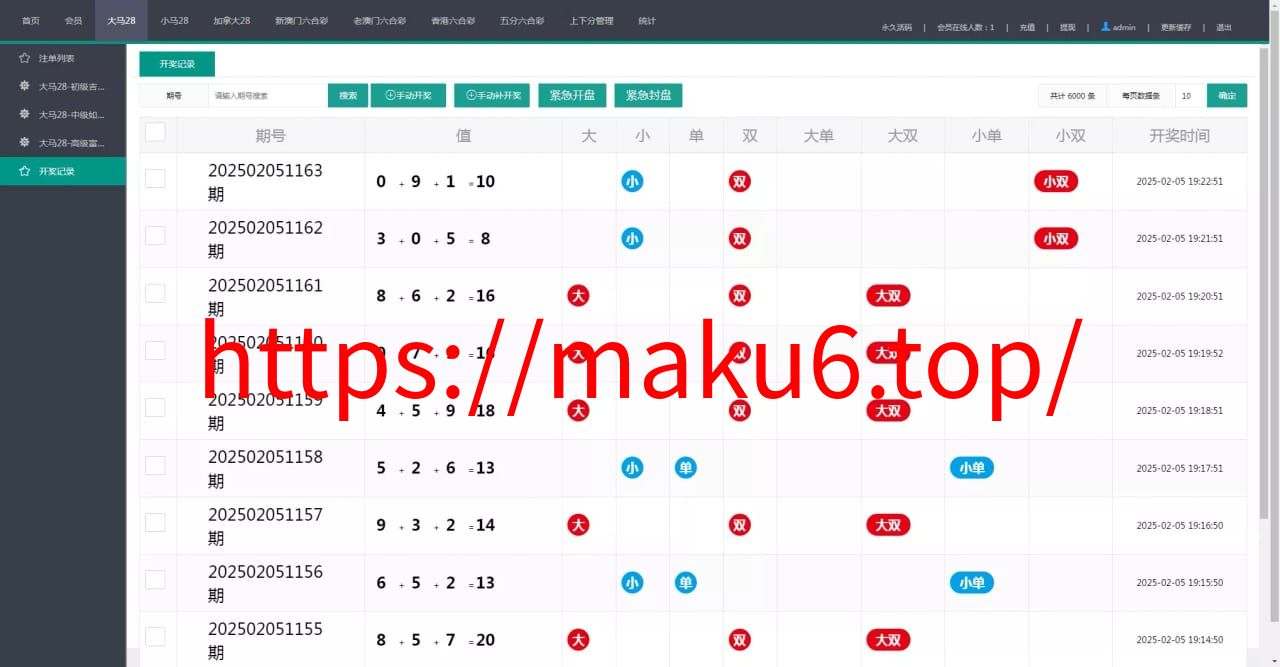The image size is (1280, 667).
Task: Click the 搜索 button
Action: 348,96
